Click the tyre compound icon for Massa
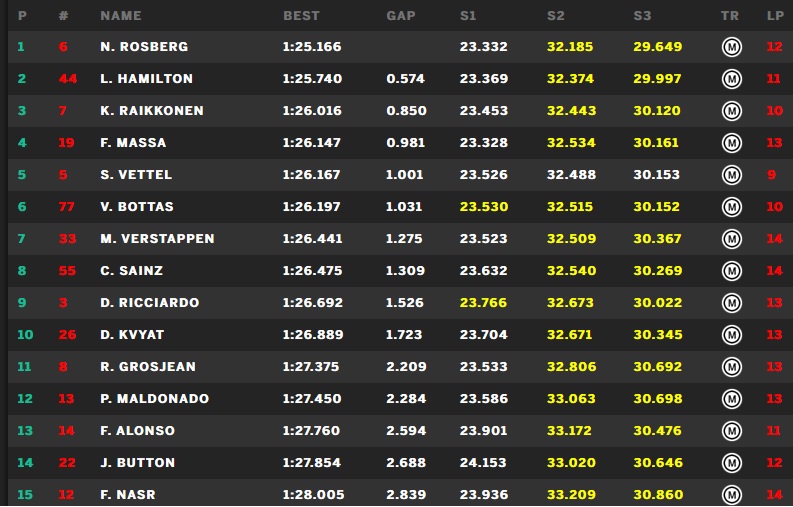This screenshot has height=507, width=793. coord(731,143)
